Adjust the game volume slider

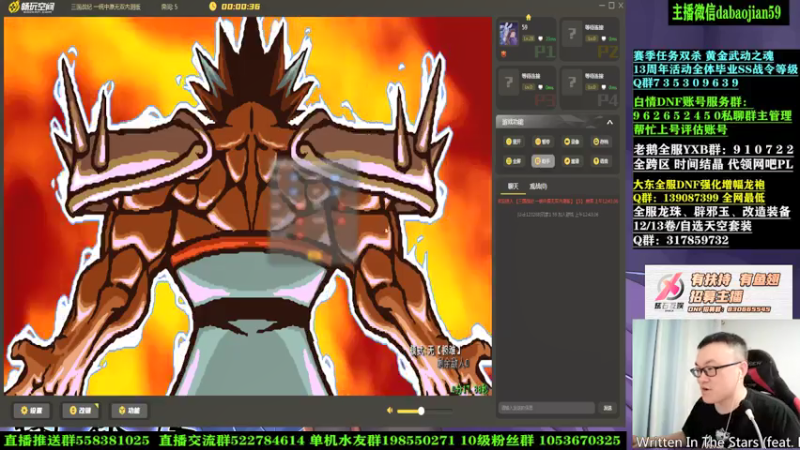pyautogui.click(x=424, y=410)
